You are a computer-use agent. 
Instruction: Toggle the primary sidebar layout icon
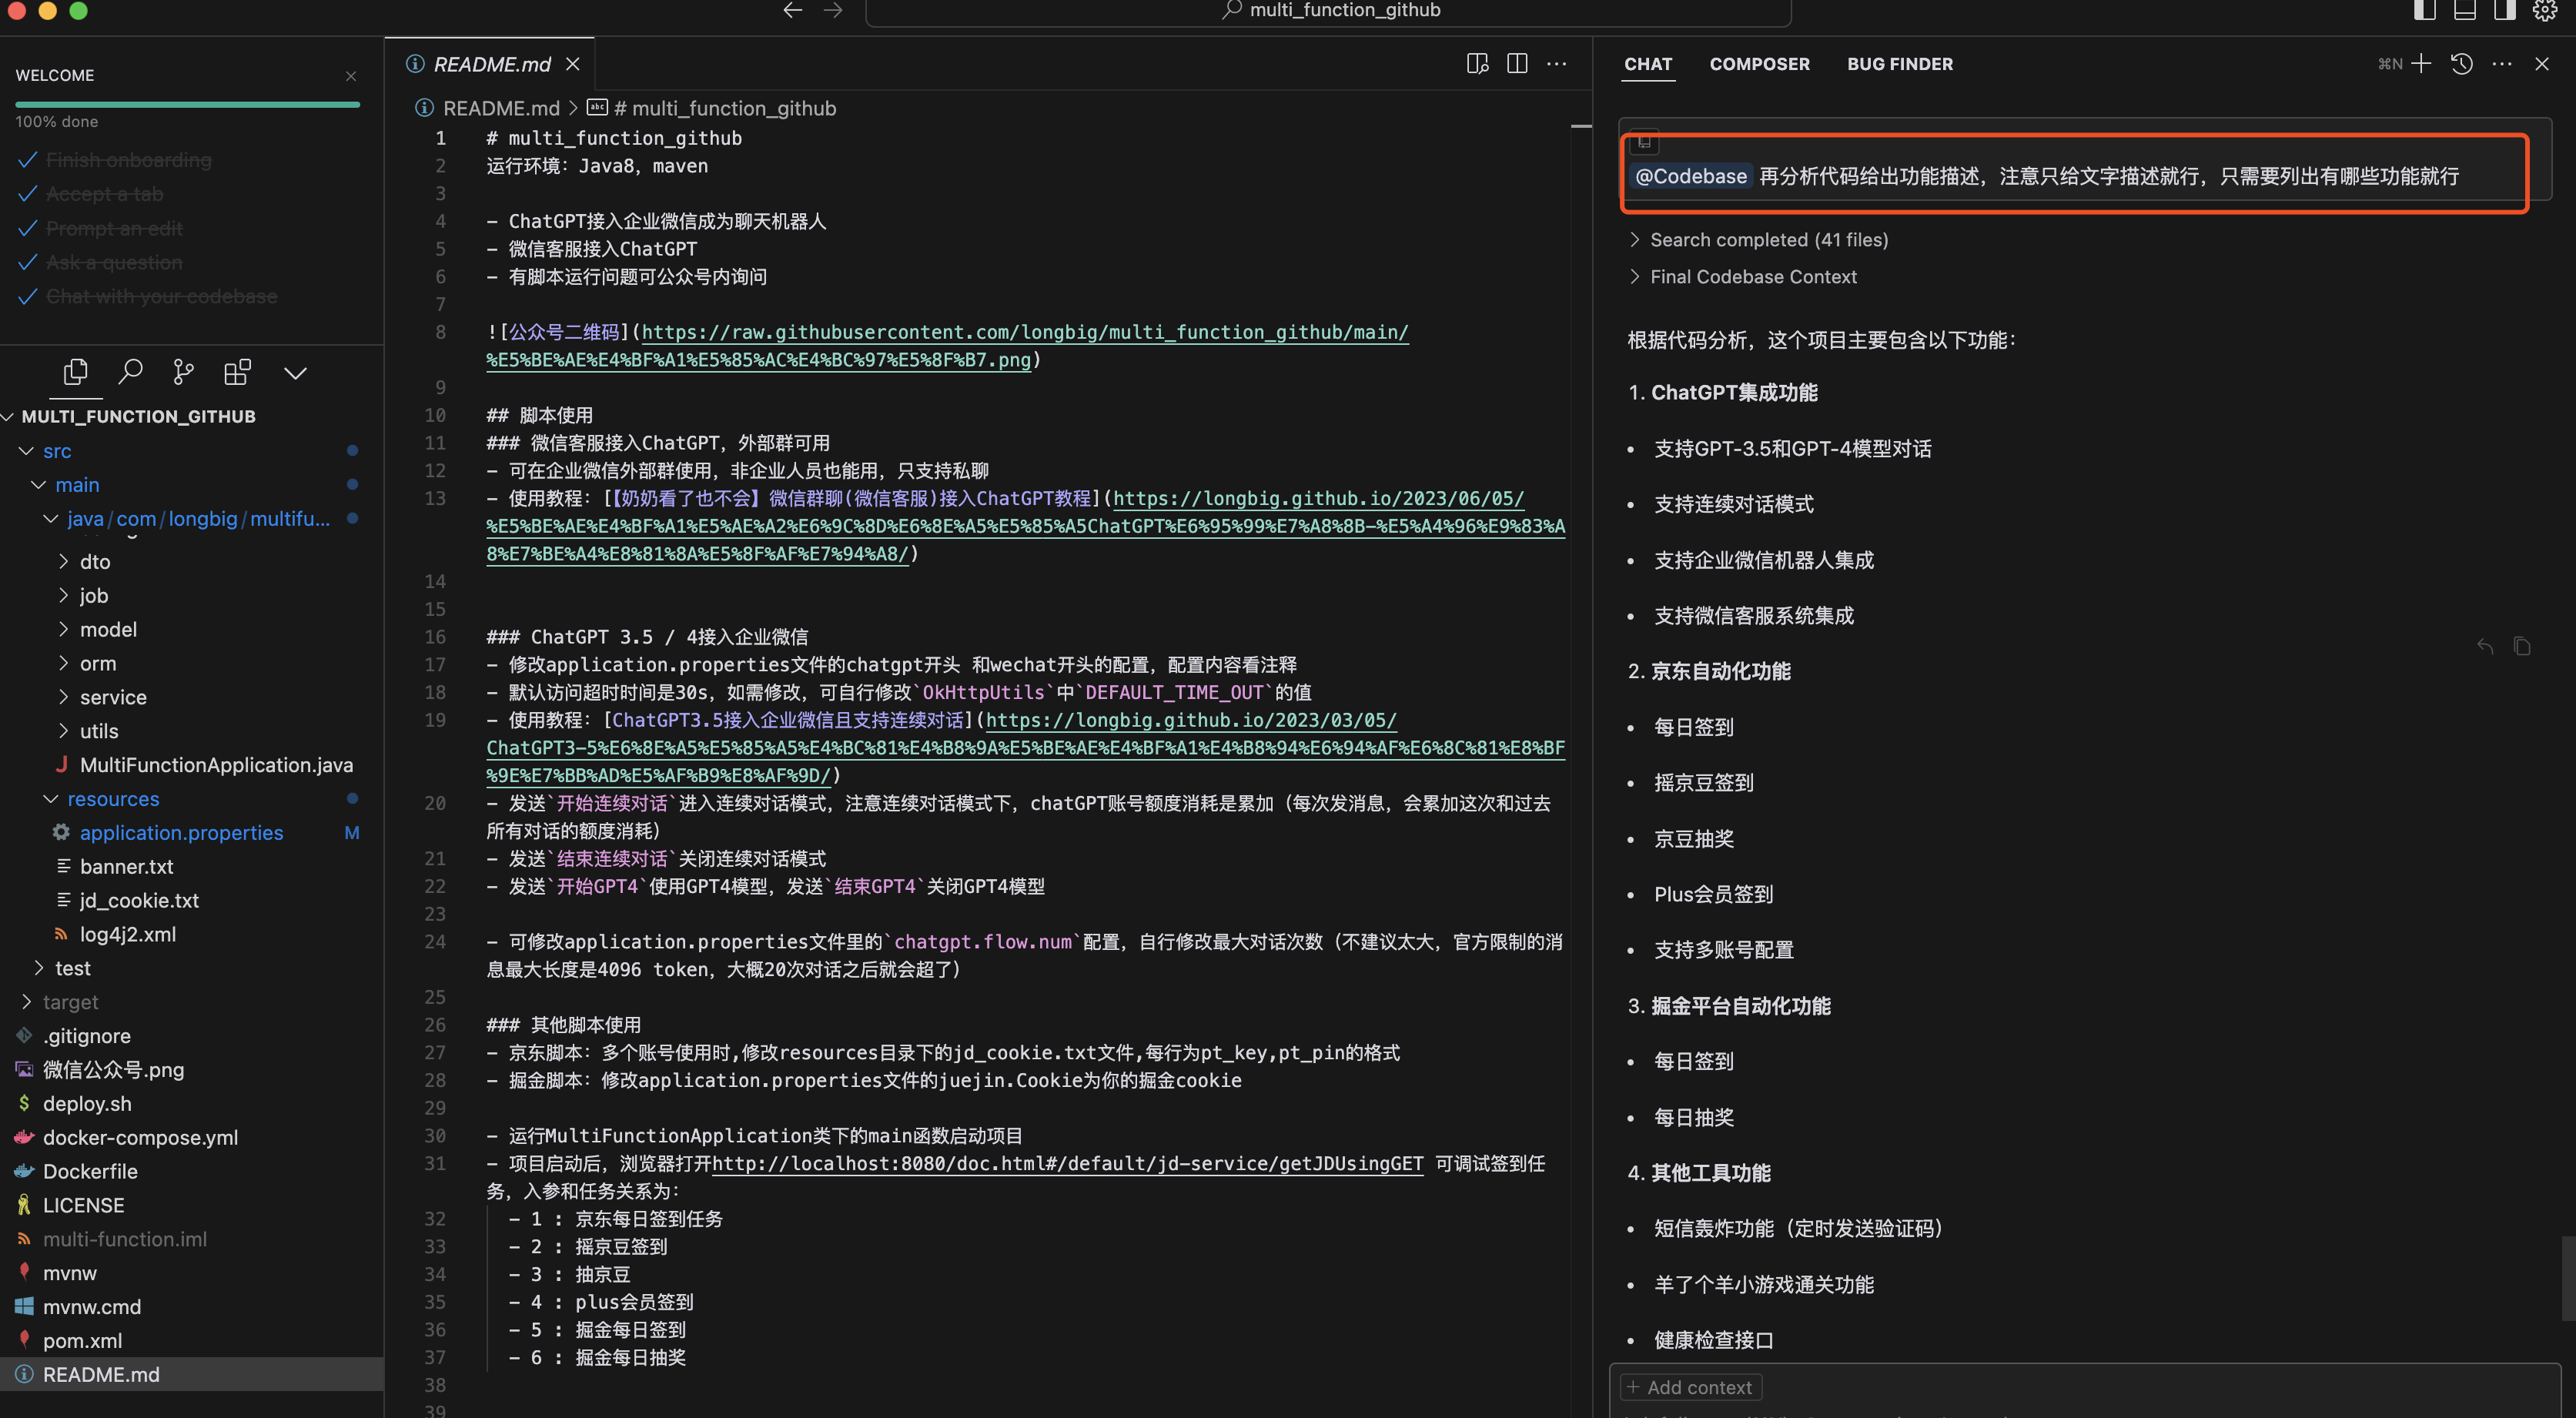[2424, 10]
